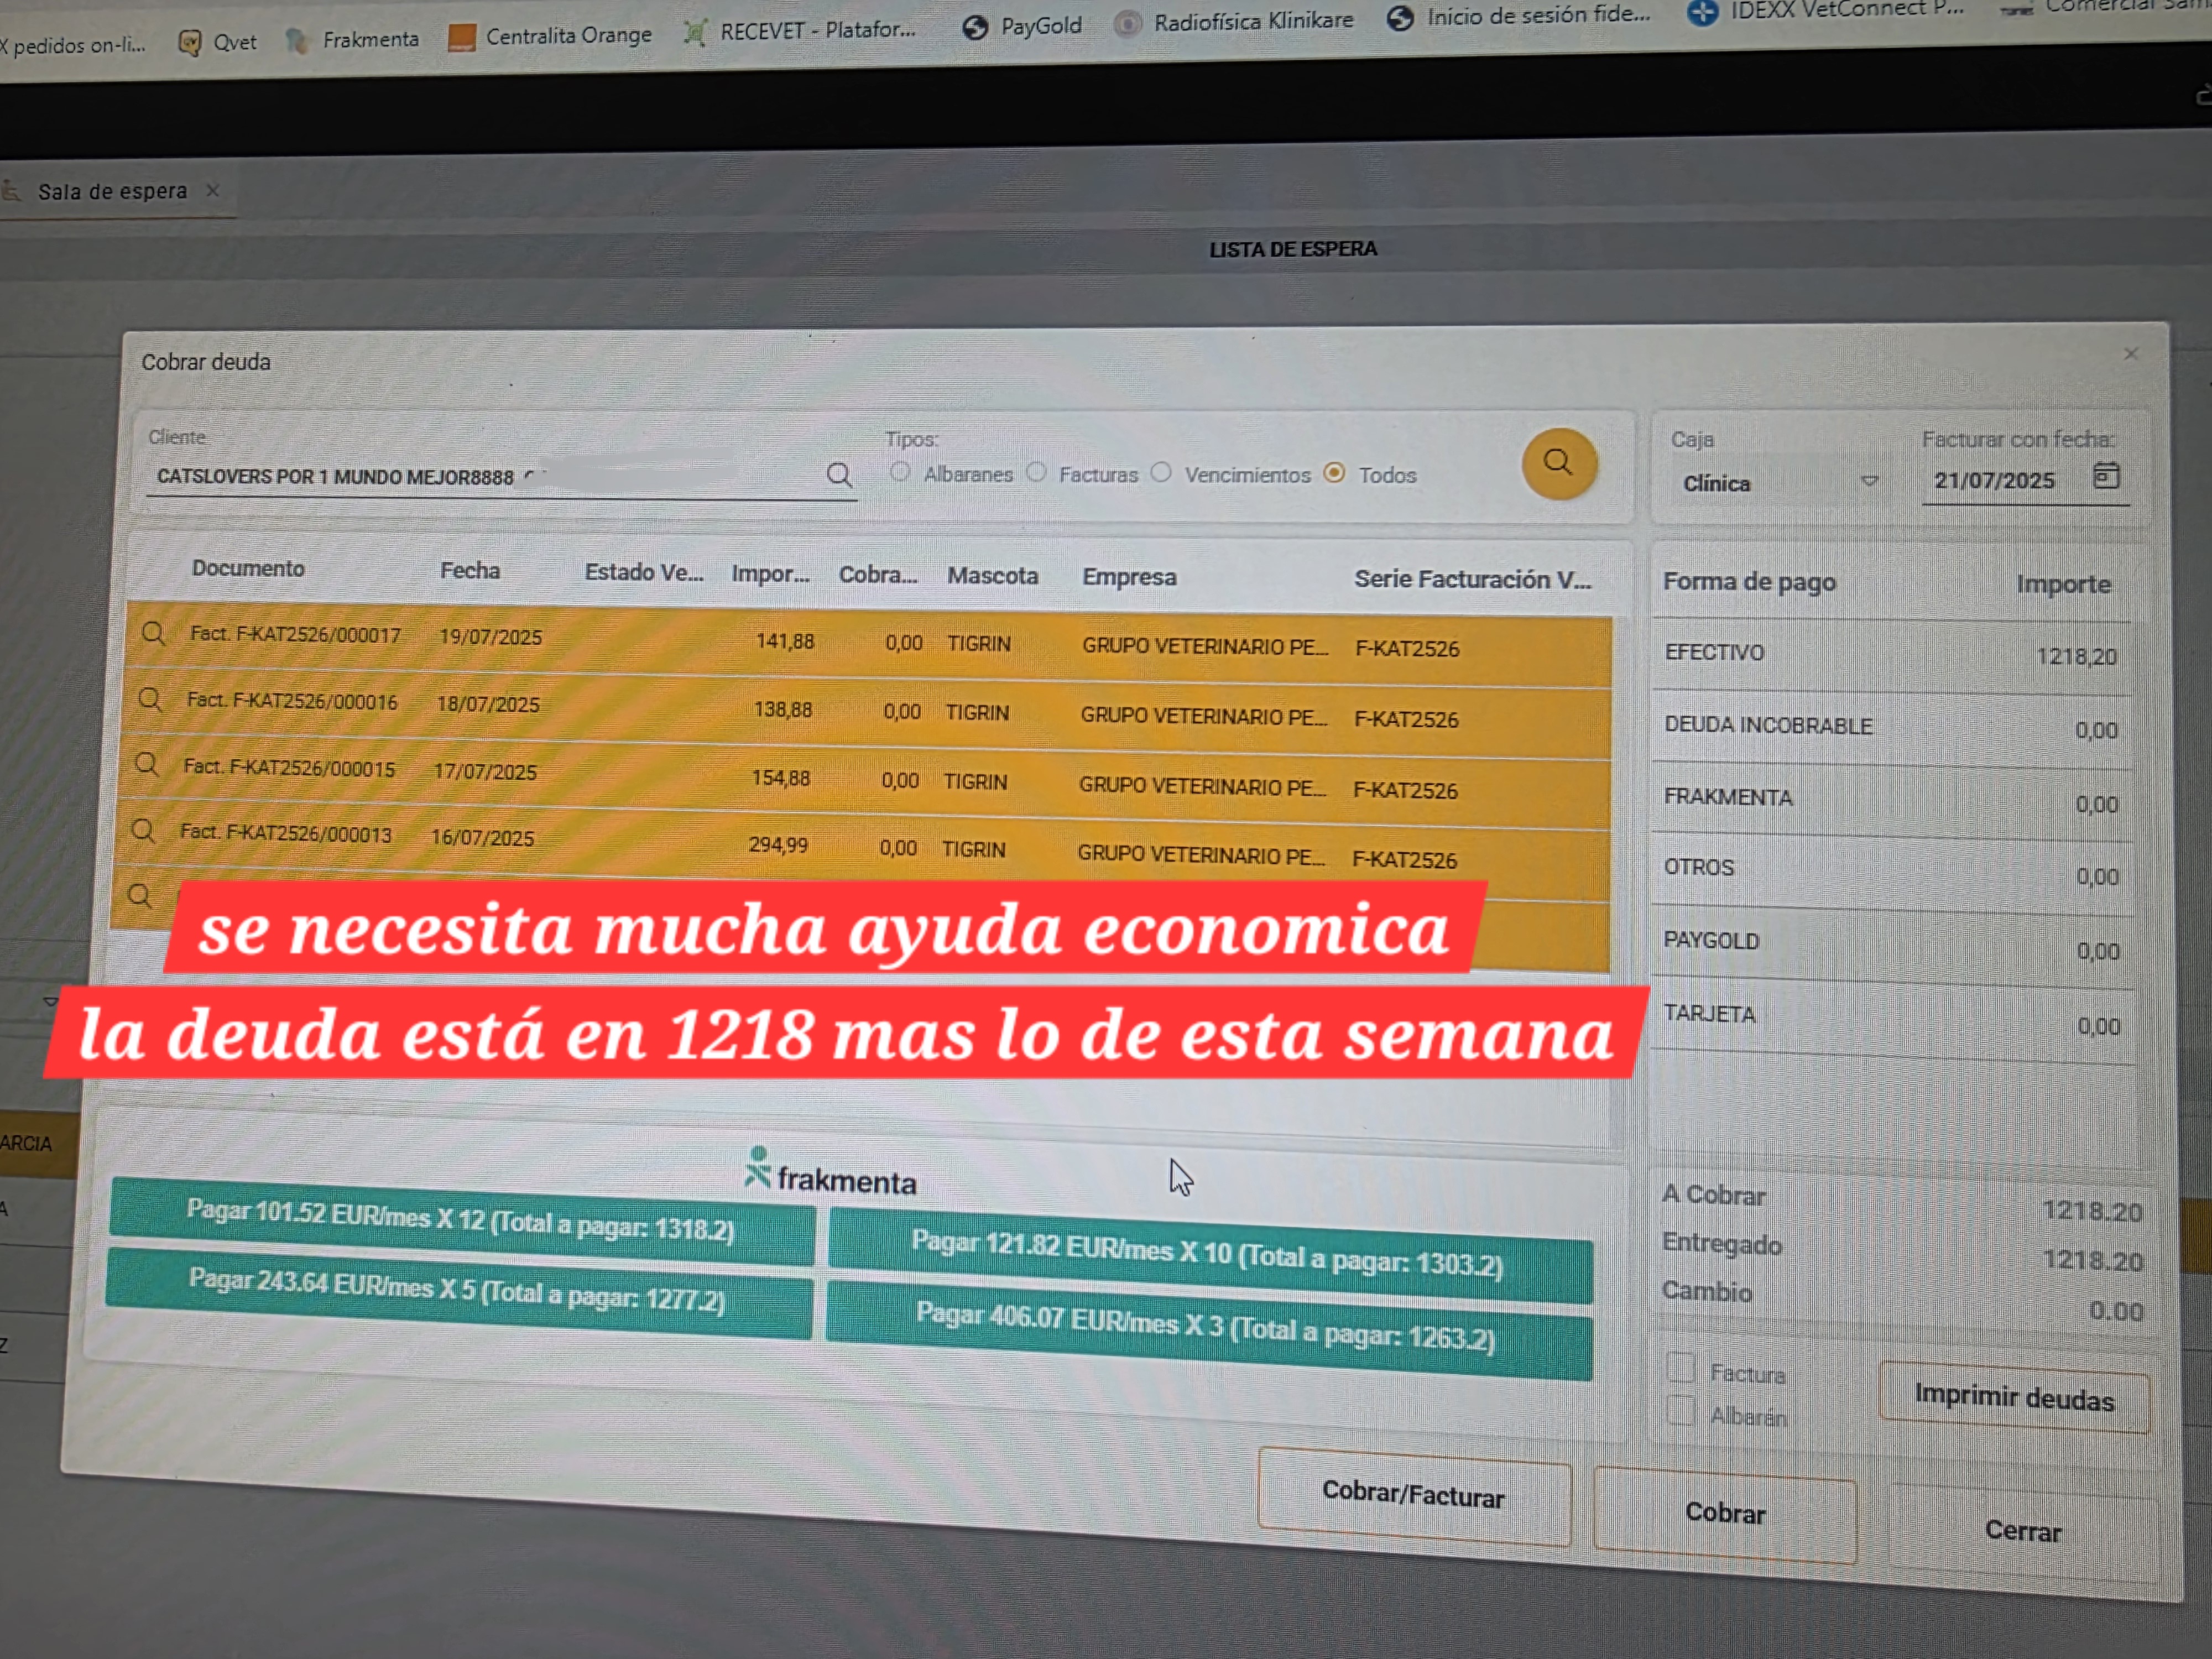
Task: Switch to Sala de espera tab
Action: click(x=112, y=191)
